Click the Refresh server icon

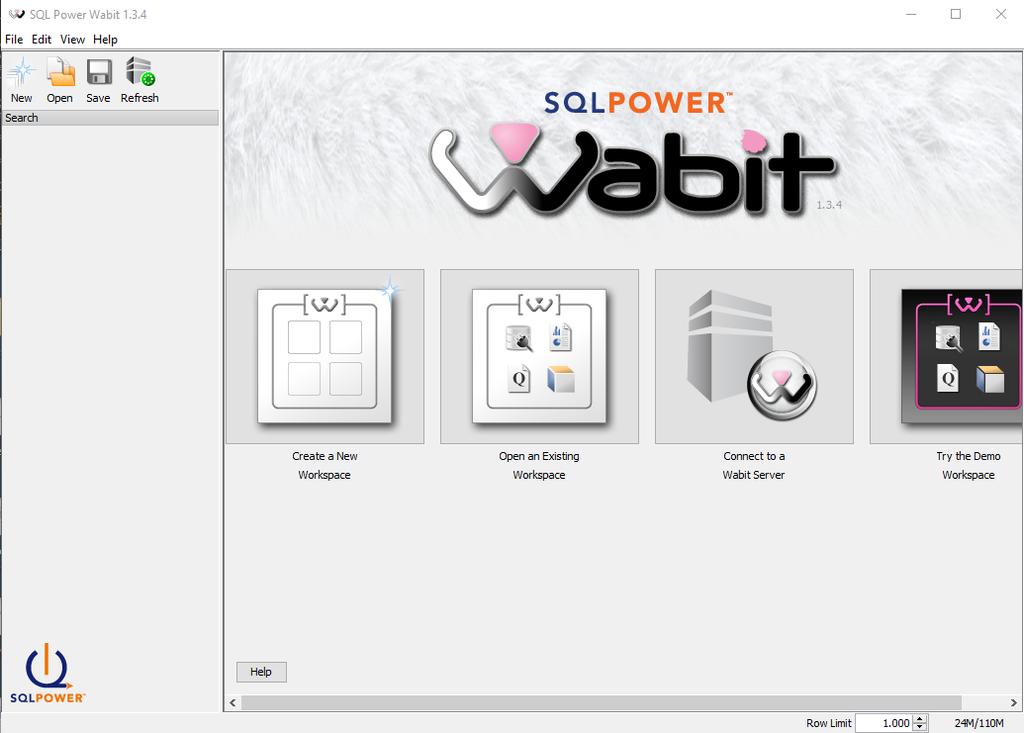(139, 72)
